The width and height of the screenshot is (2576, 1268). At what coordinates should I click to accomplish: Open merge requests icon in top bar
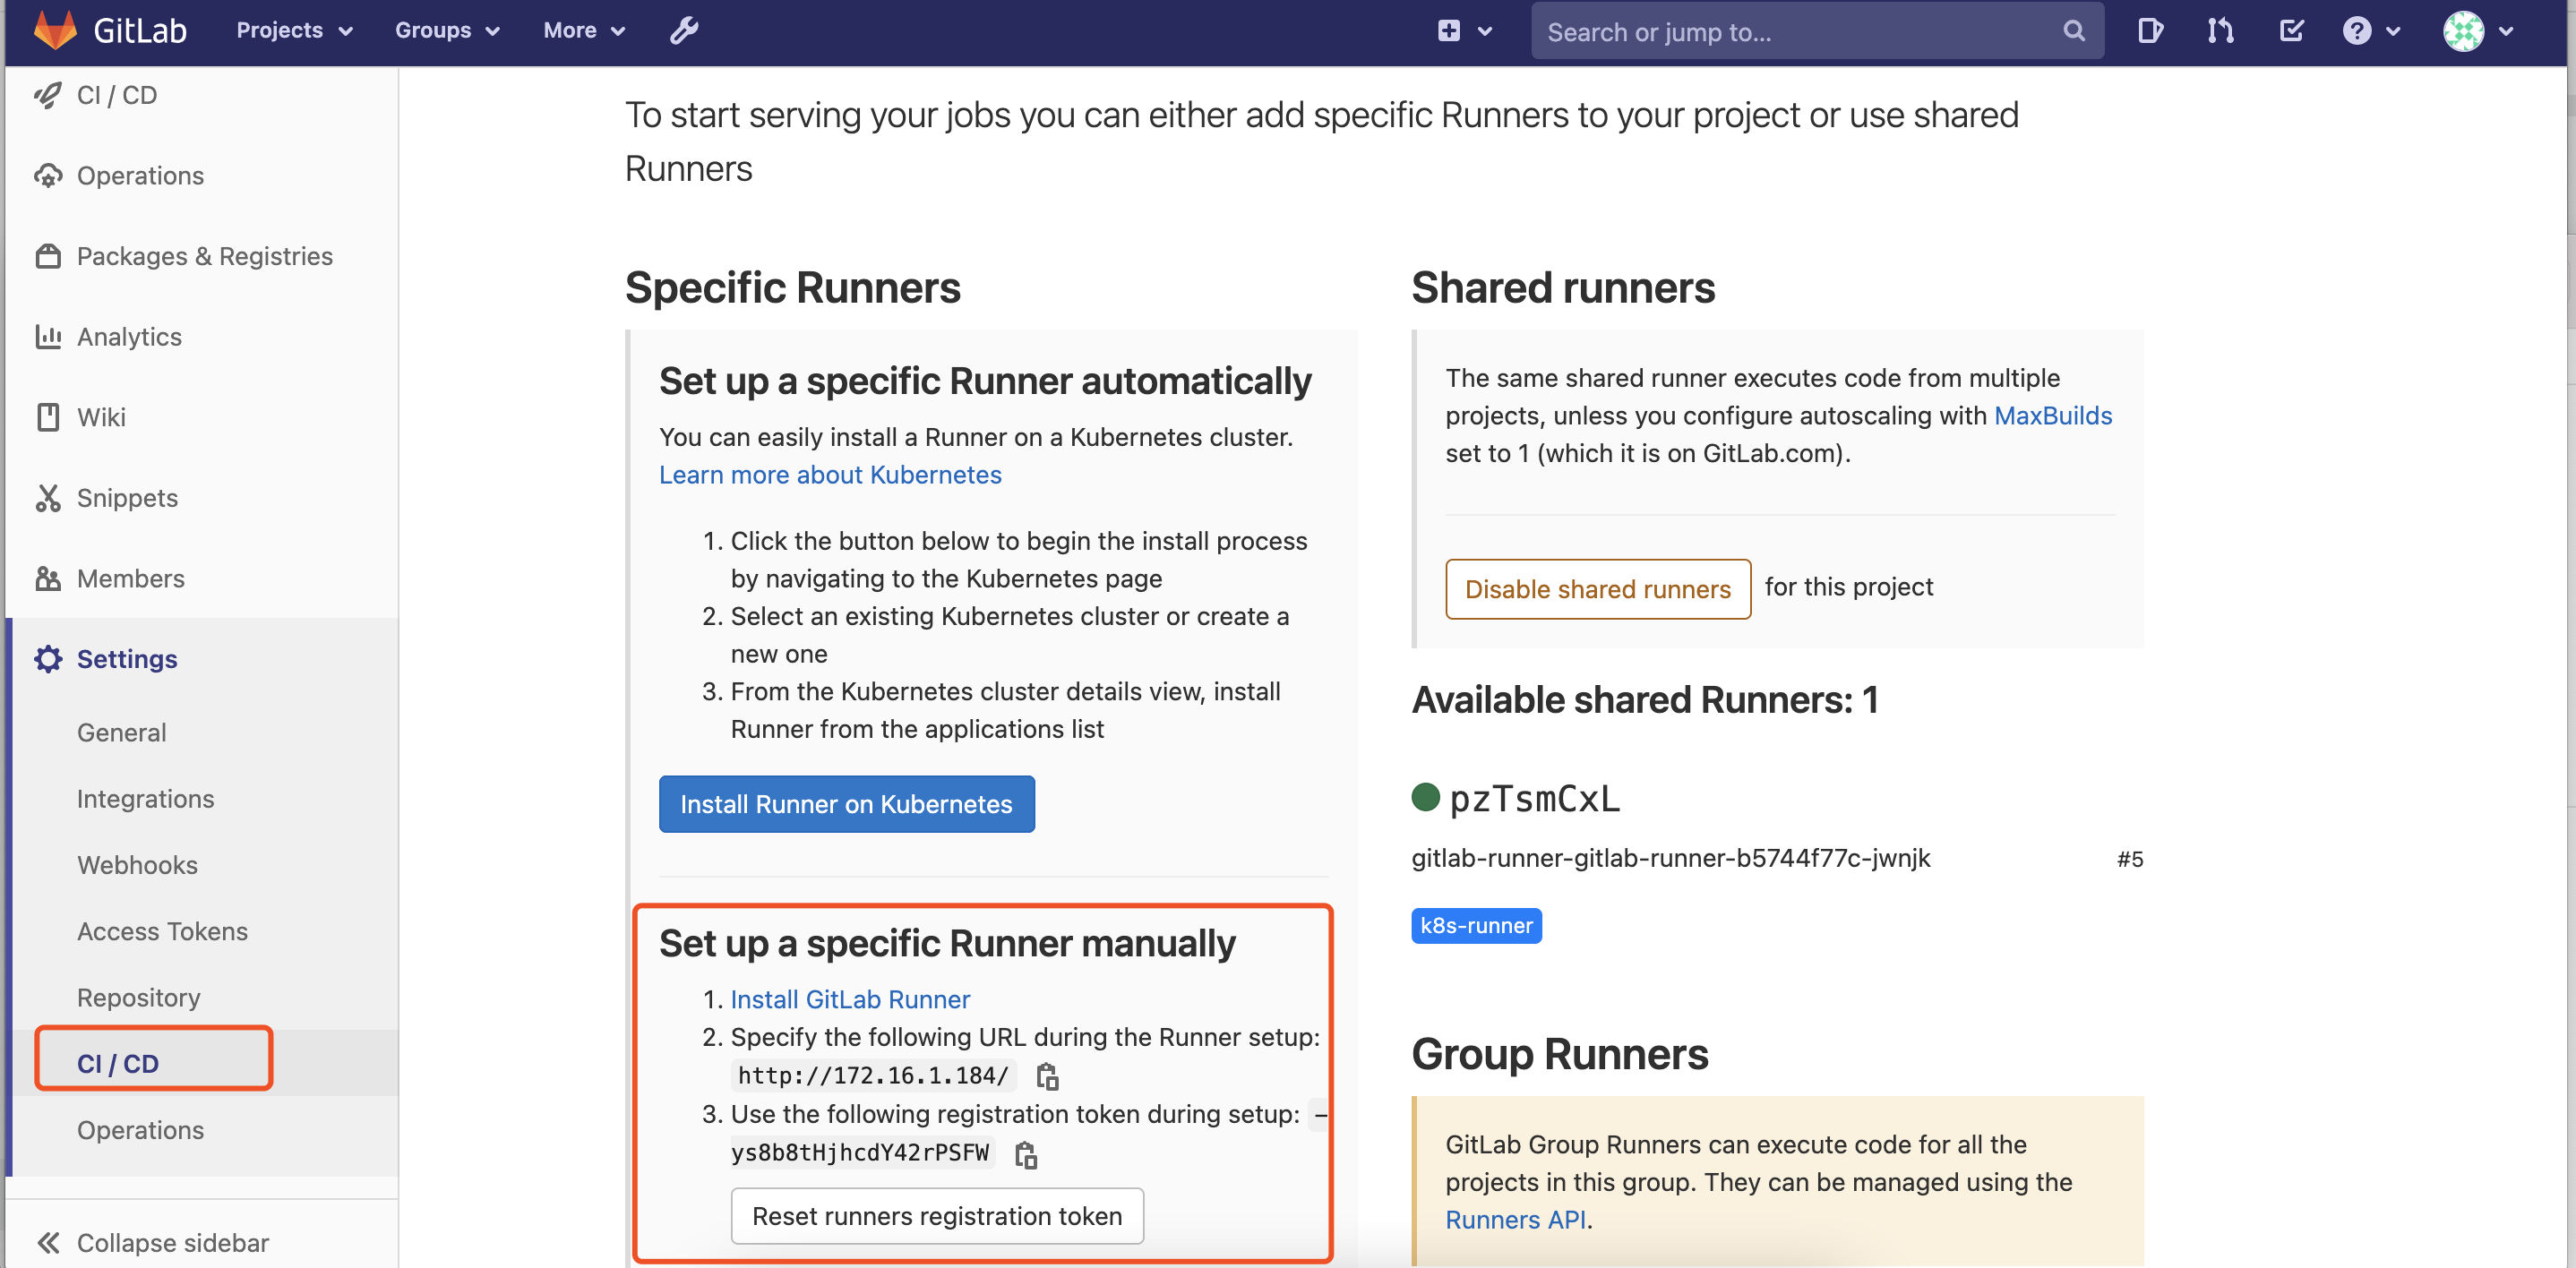[x=2221, y=31]
